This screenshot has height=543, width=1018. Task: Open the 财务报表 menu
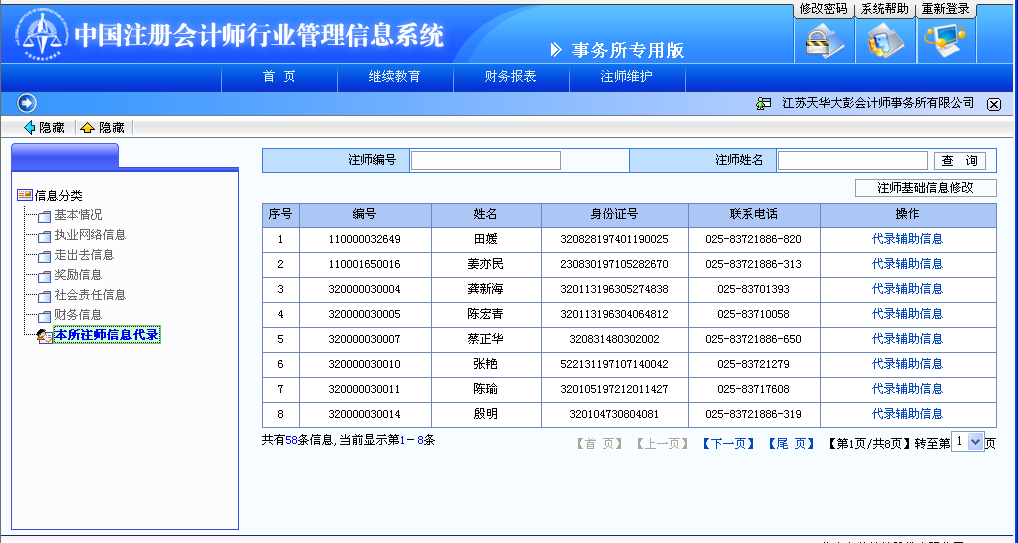click(x=511, y=77)
